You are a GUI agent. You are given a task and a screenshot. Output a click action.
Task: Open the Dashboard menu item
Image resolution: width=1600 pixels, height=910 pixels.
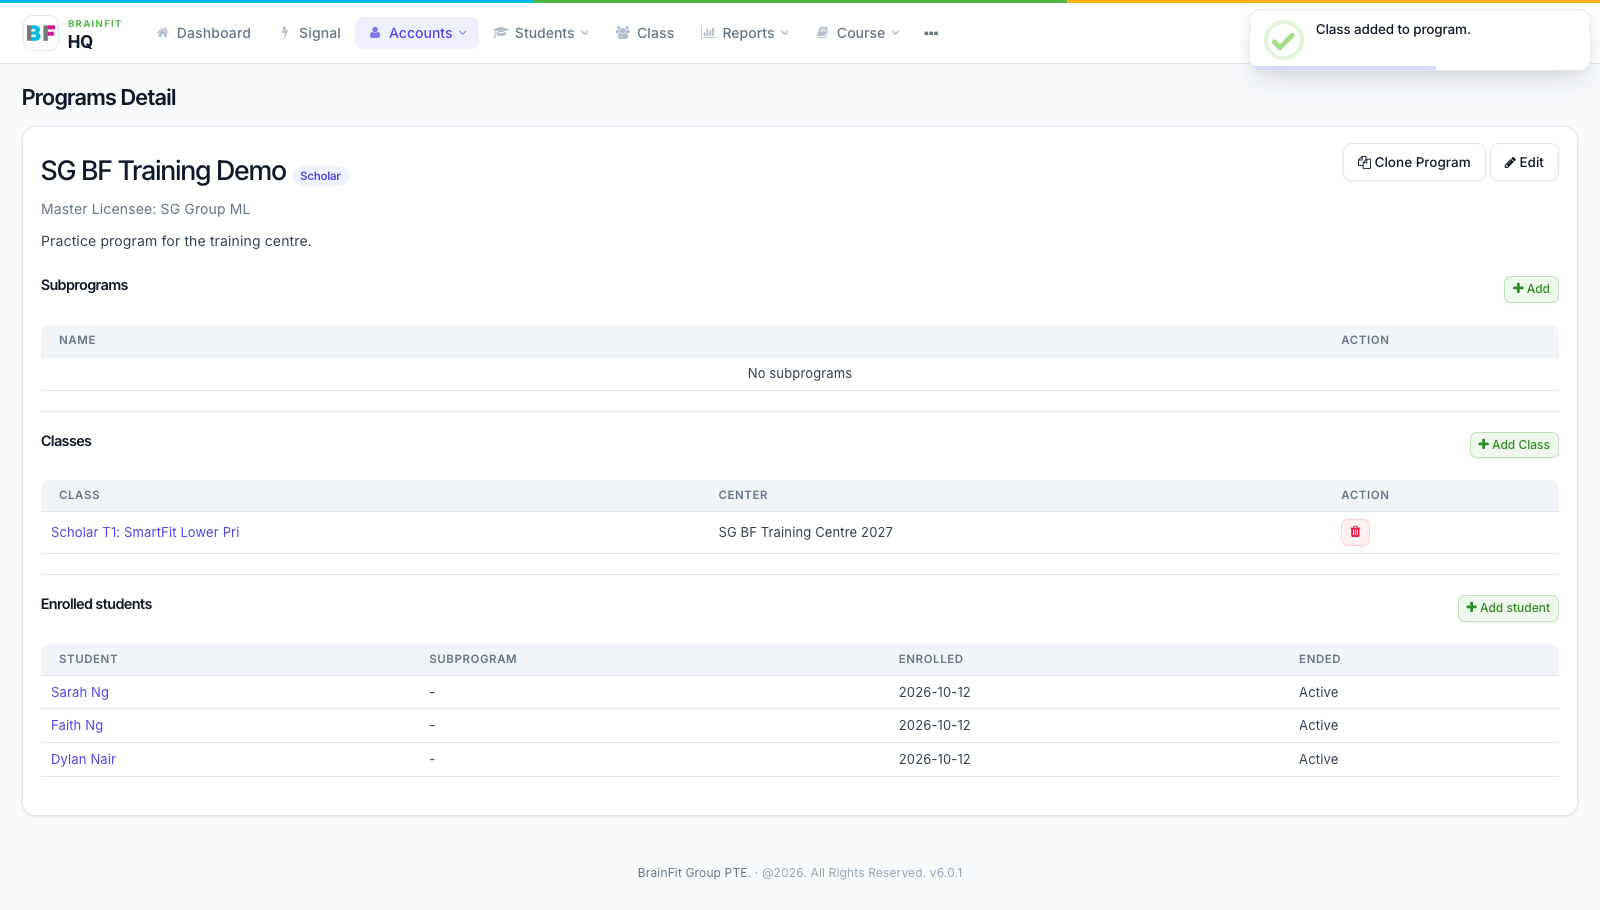click(x=204, y=33)
